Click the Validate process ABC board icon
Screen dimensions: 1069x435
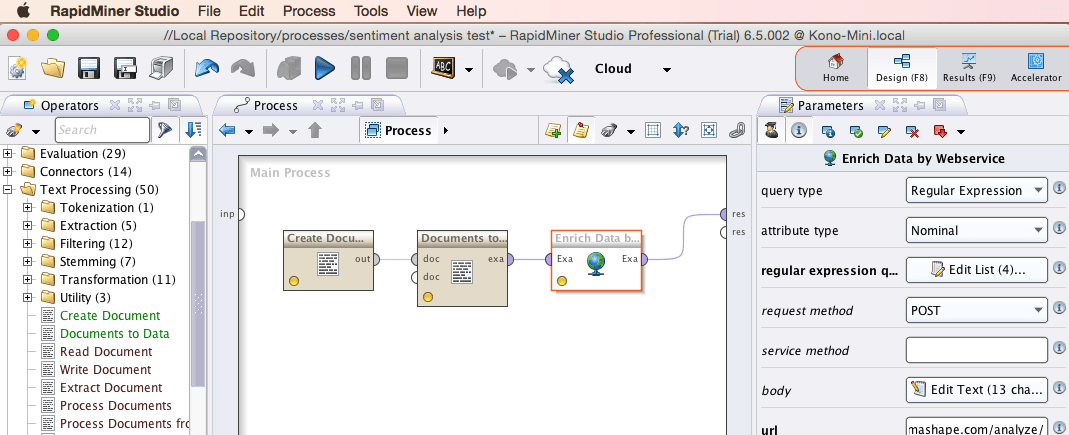[443, 68]
